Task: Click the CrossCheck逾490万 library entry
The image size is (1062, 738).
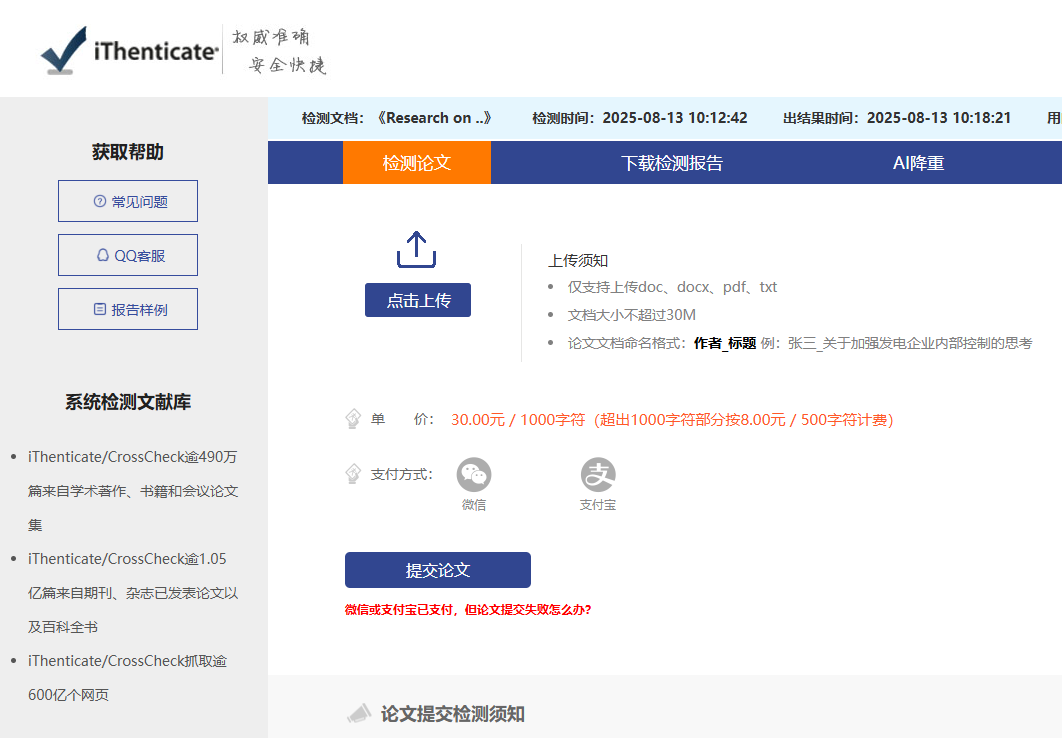Action: tap(133, 491)
